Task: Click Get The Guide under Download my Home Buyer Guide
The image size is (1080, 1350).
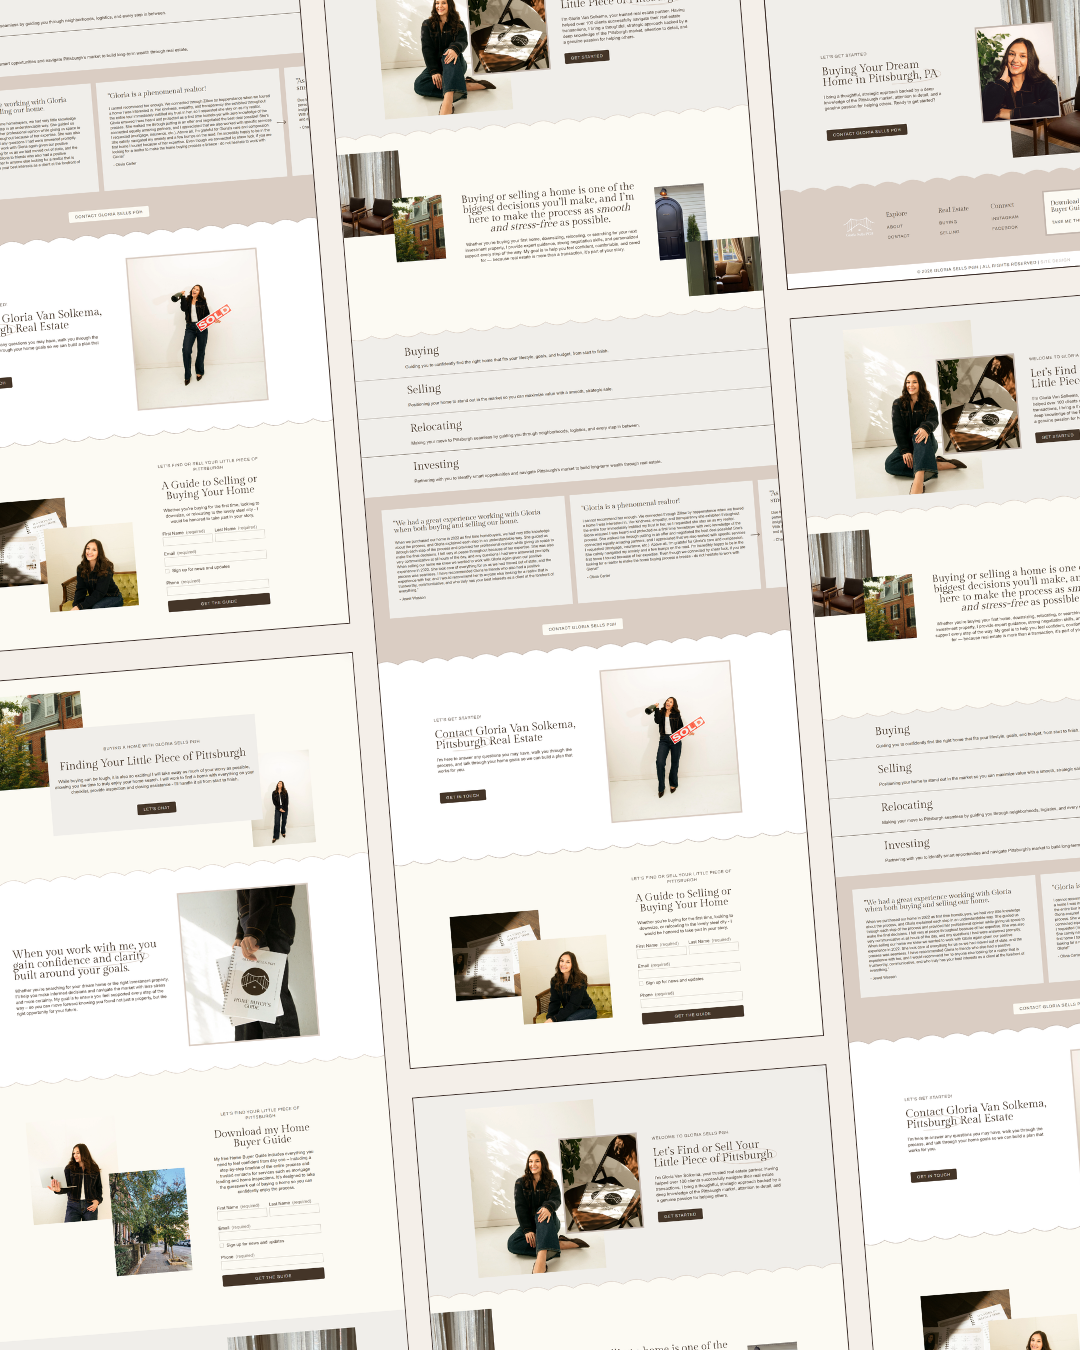Action: [x=273, y=1276]
